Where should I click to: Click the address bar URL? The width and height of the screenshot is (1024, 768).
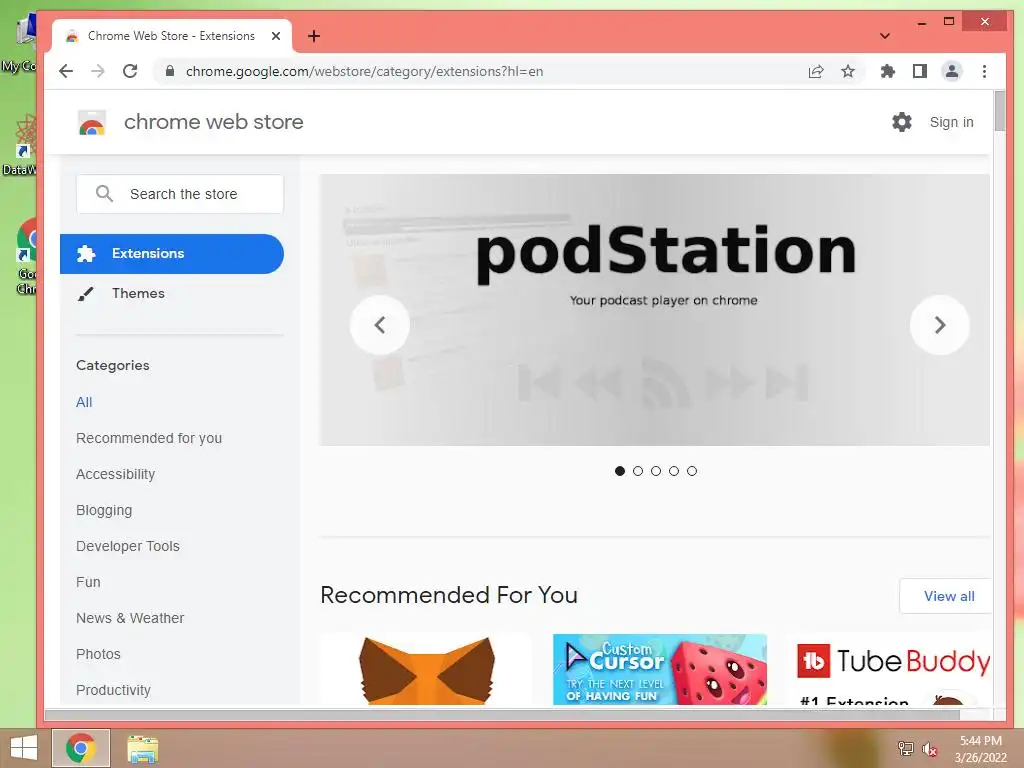click(364, 71)
